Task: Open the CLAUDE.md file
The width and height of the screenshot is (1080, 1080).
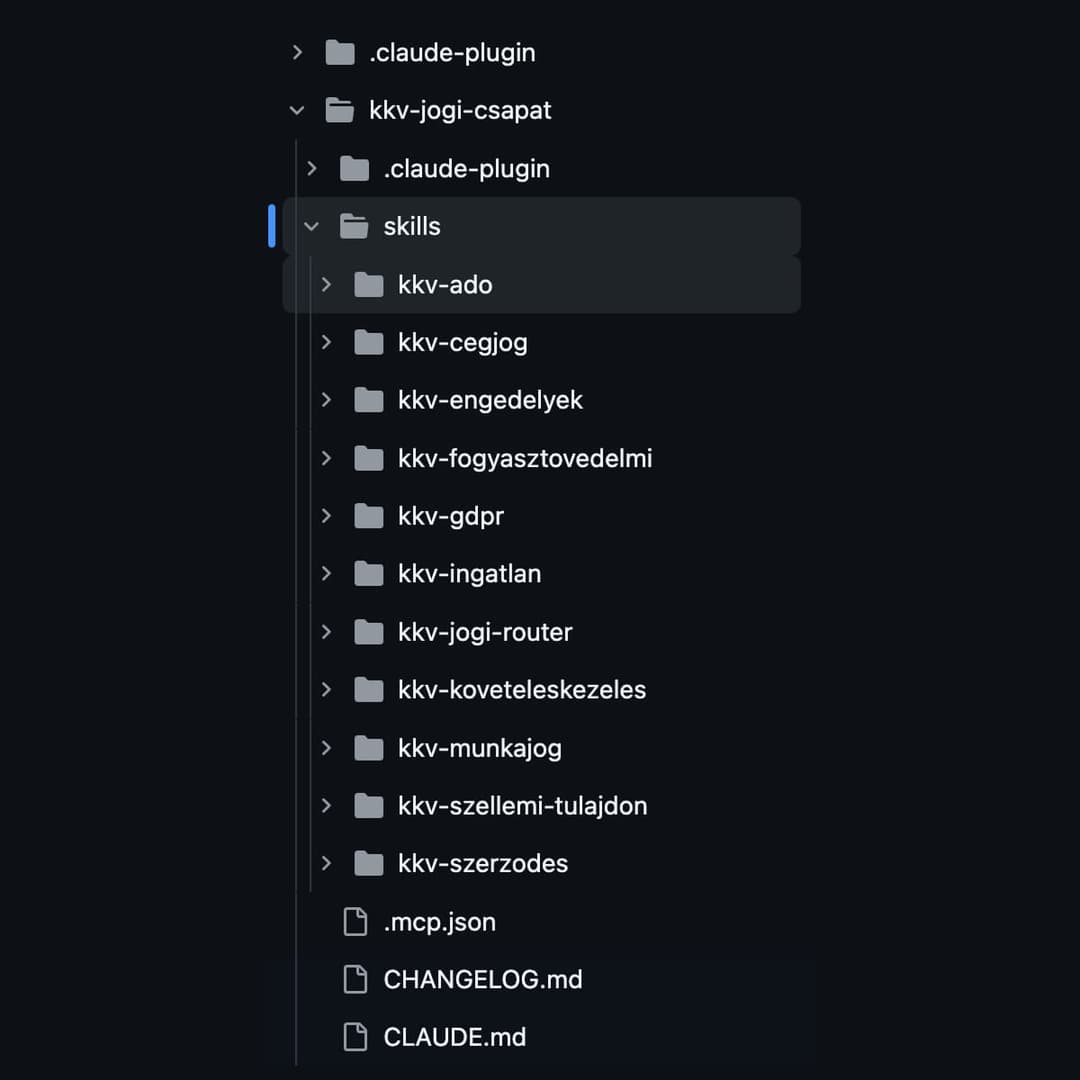Action: point(455,1037)
